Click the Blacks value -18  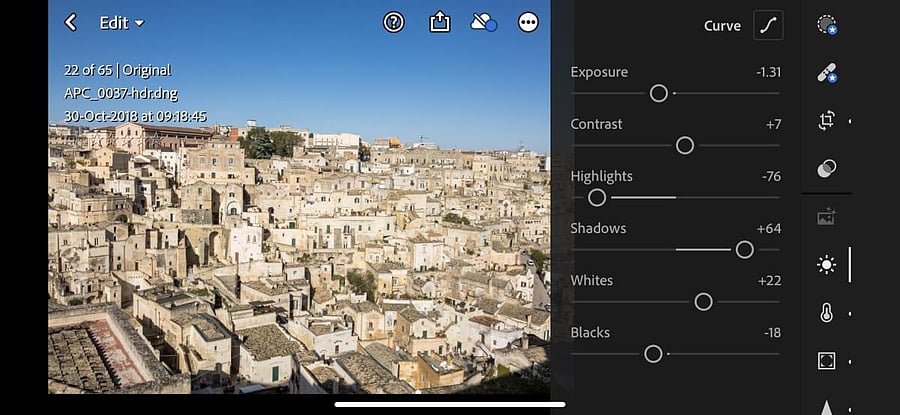tap(773, 333)
